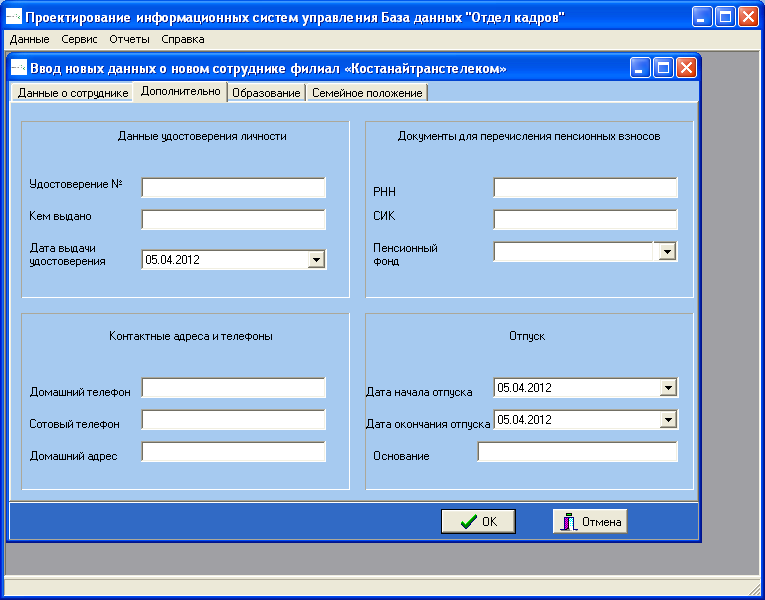Image resolution: width=765 pixels, height=600 pixels.
Task: Click the dialog's title bar form icon
Action: click(19, 67)
